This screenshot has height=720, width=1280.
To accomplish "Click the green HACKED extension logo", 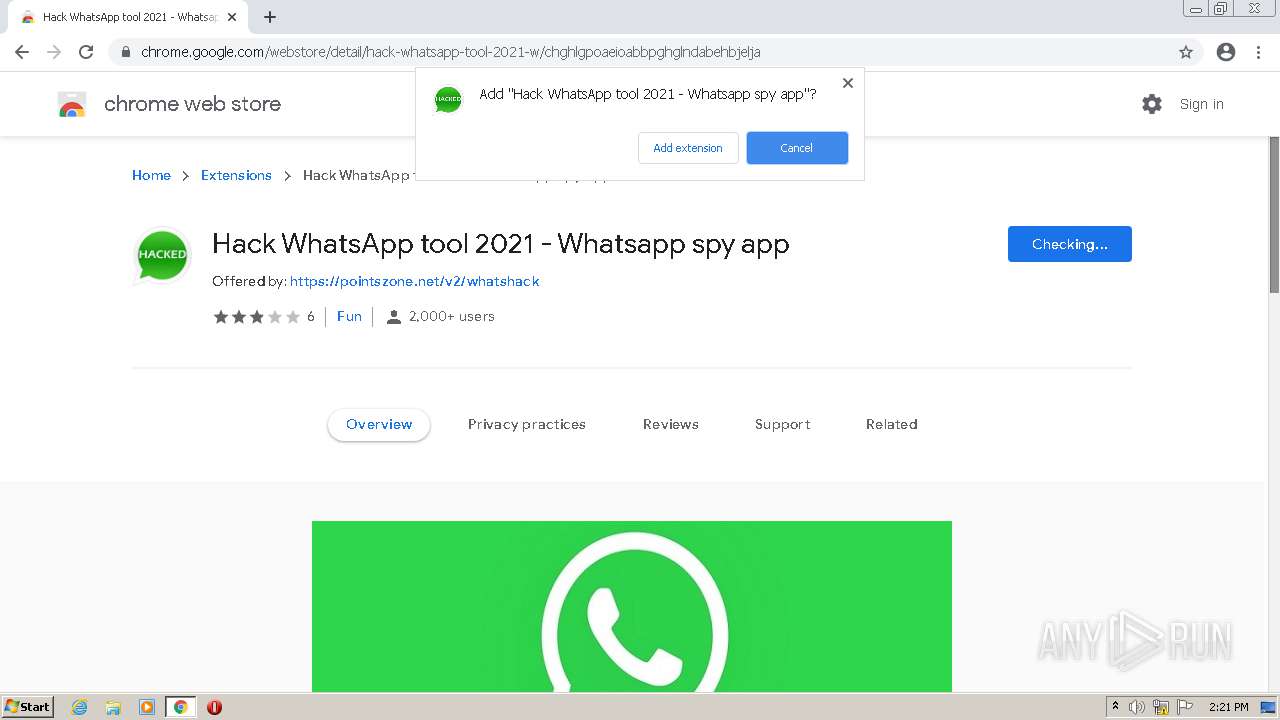I will click(x=162, y=255).
